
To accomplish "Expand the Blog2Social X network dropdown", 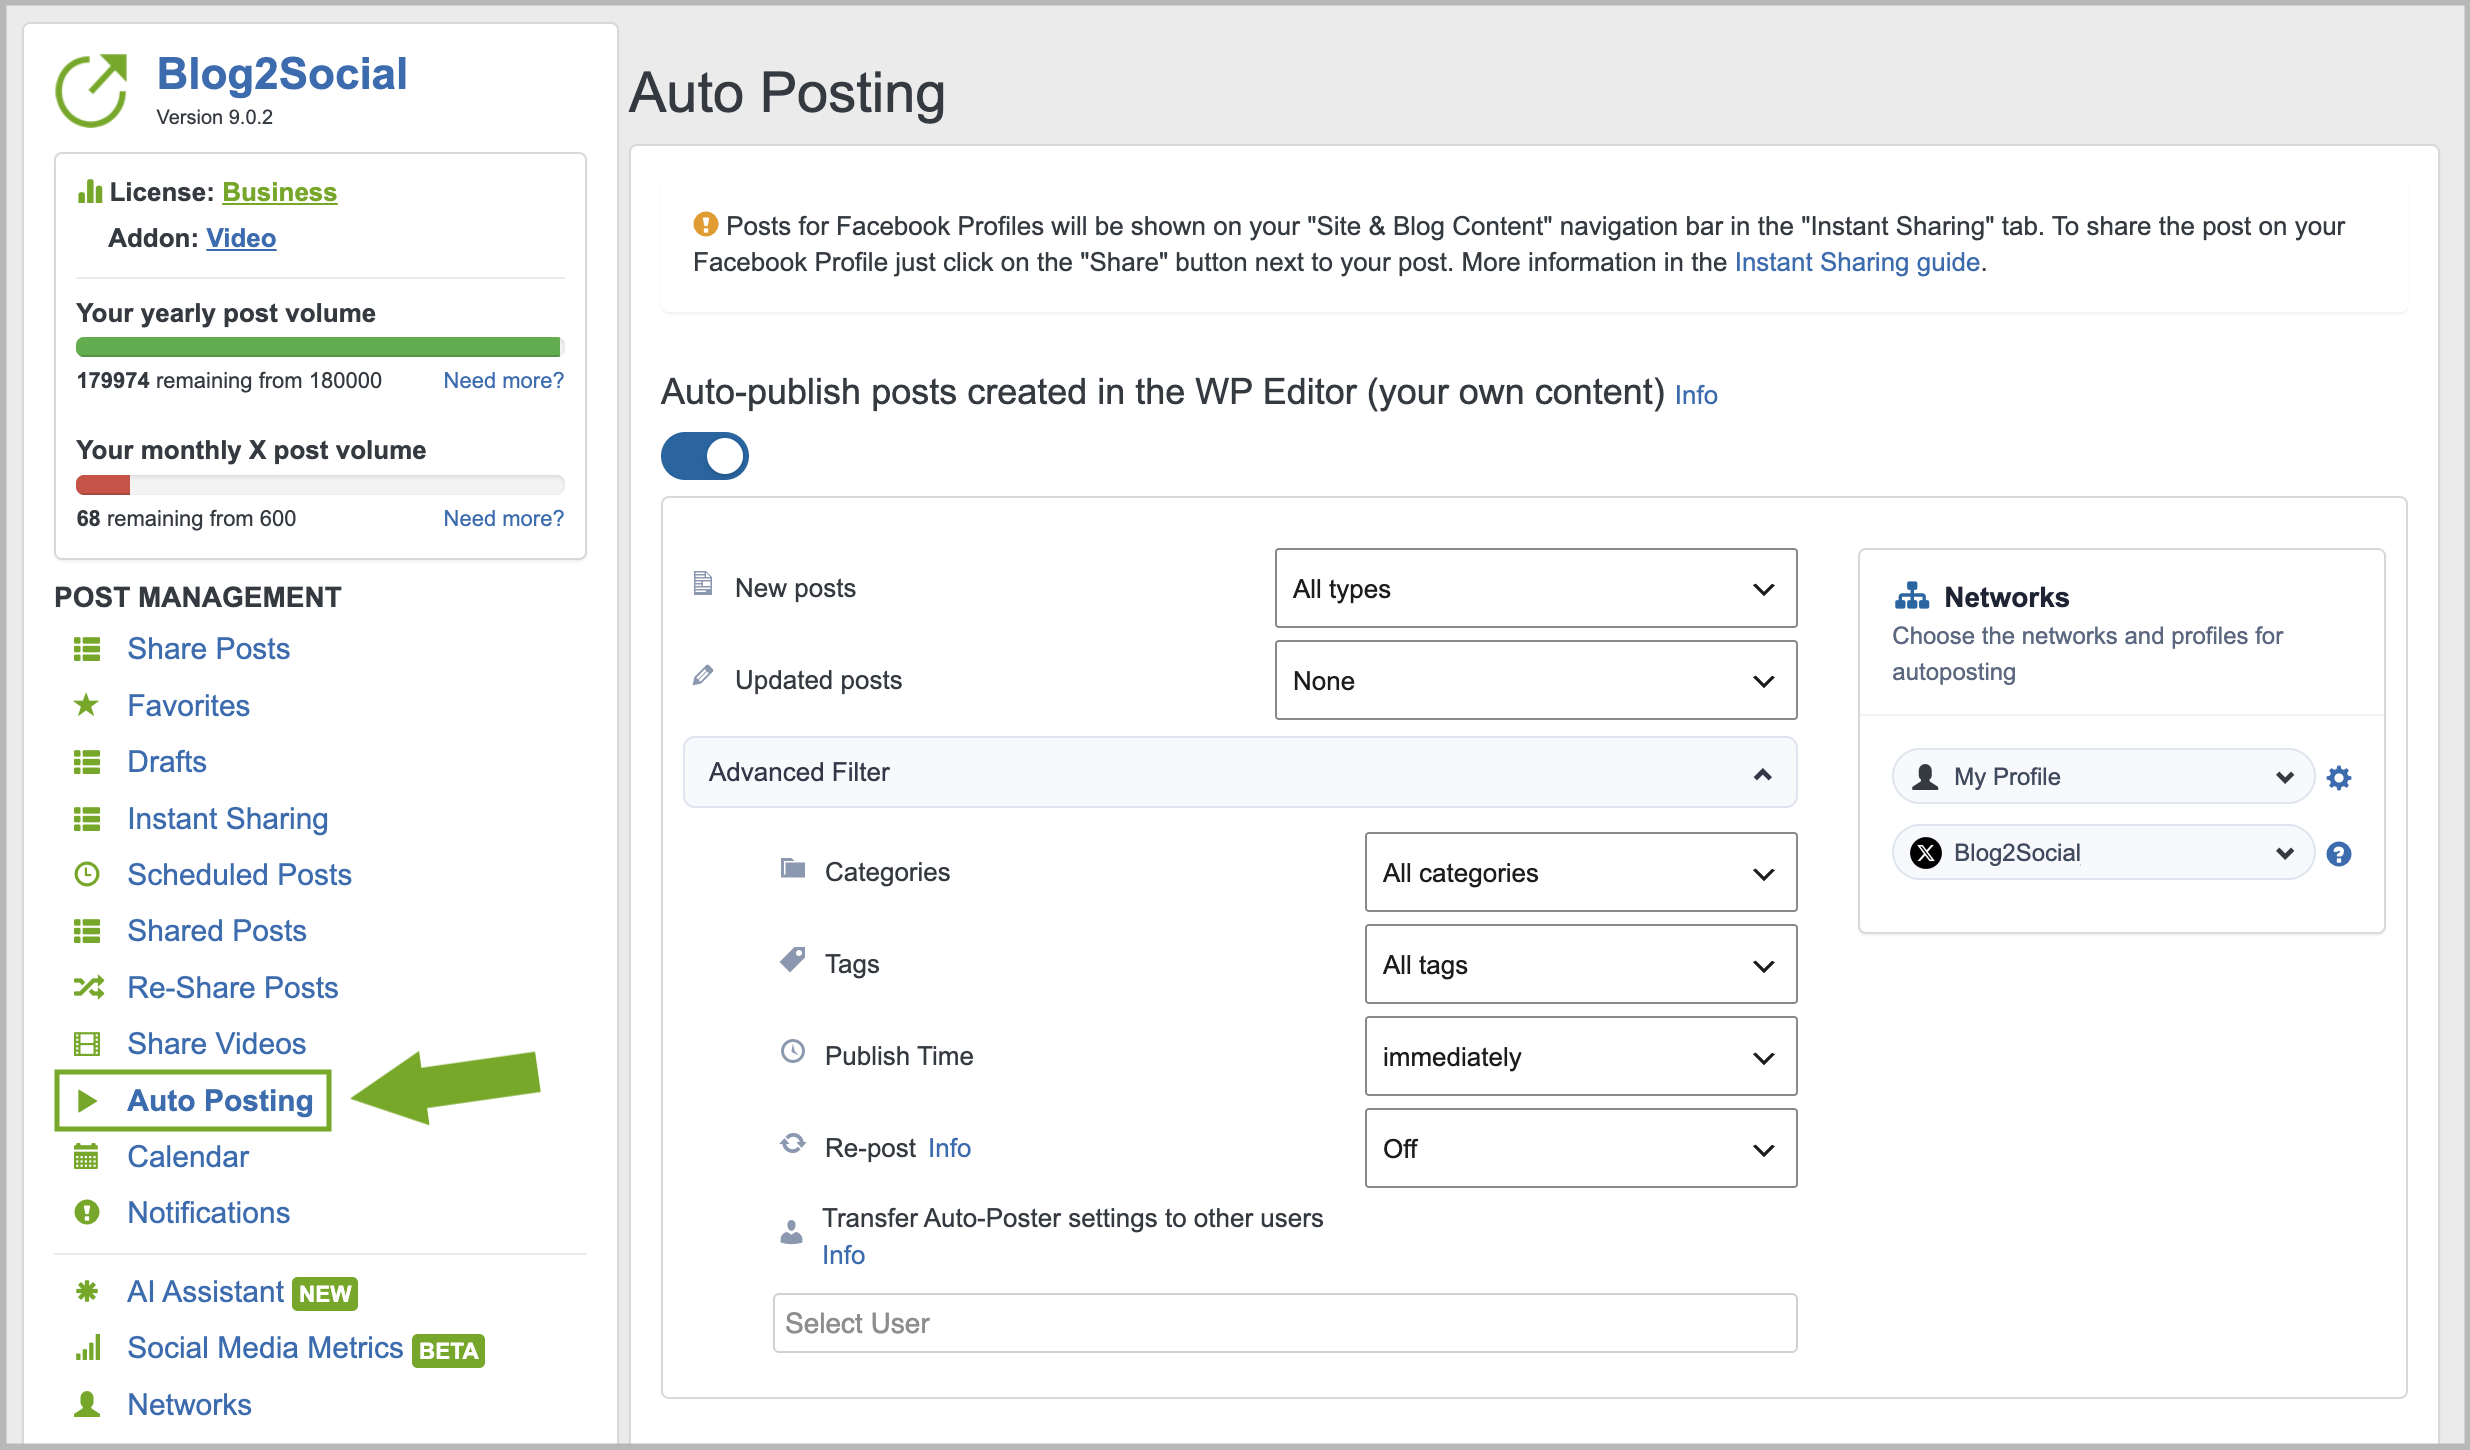I will click(2103, 853).
